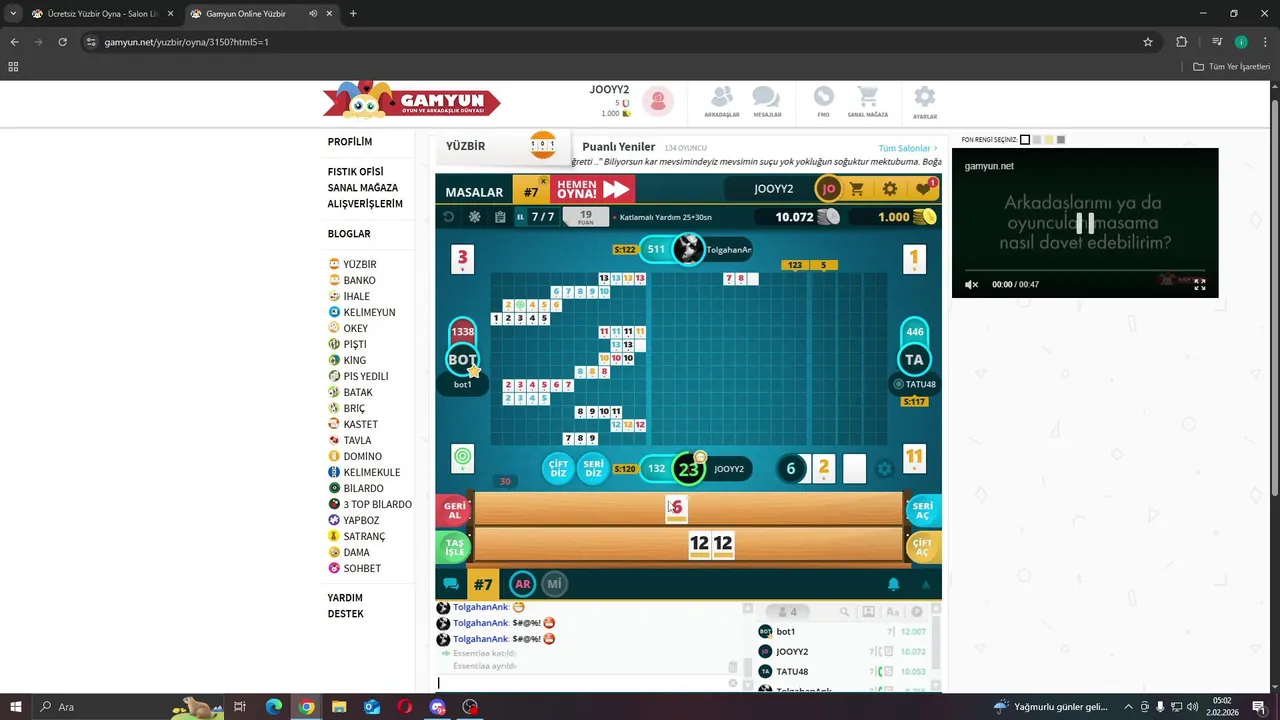
Task: Unmute the ad video
Action: 971,285
